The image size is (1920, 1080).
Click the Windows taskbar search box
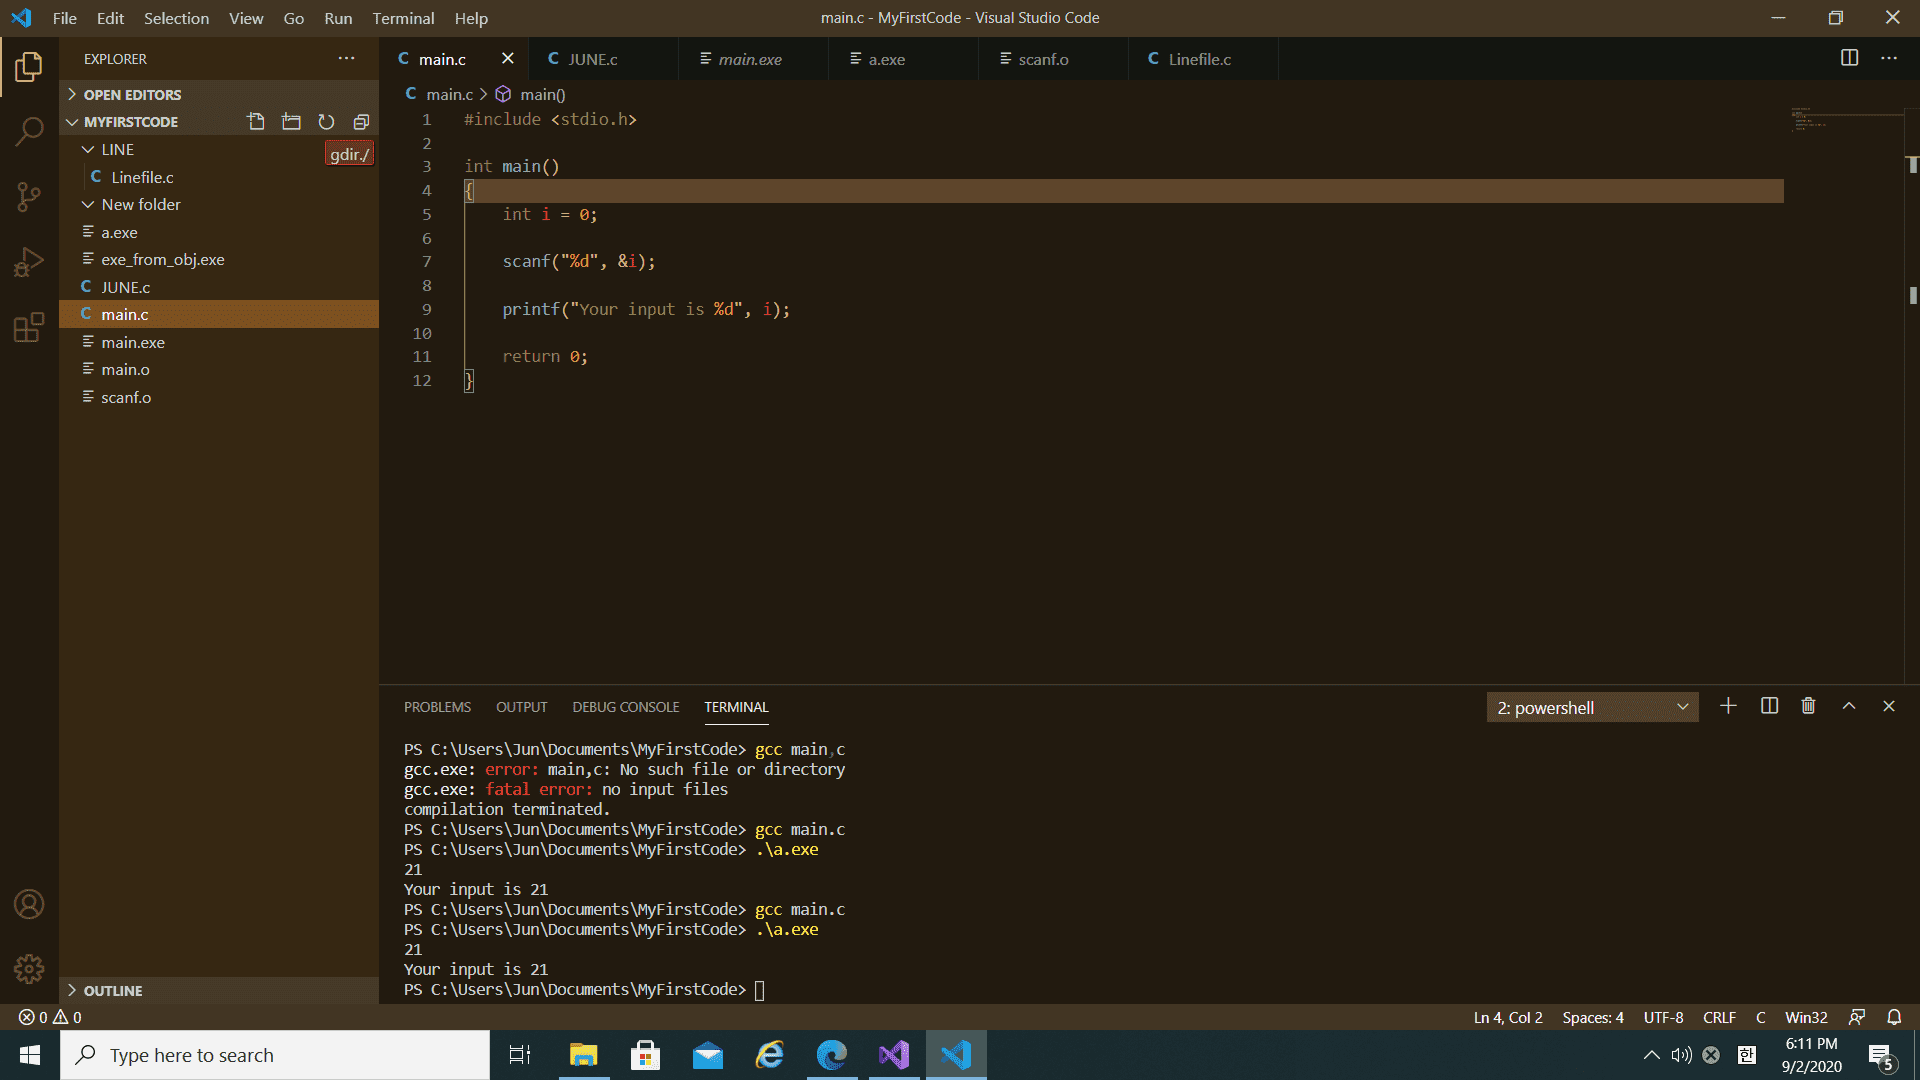[275, 1055]
